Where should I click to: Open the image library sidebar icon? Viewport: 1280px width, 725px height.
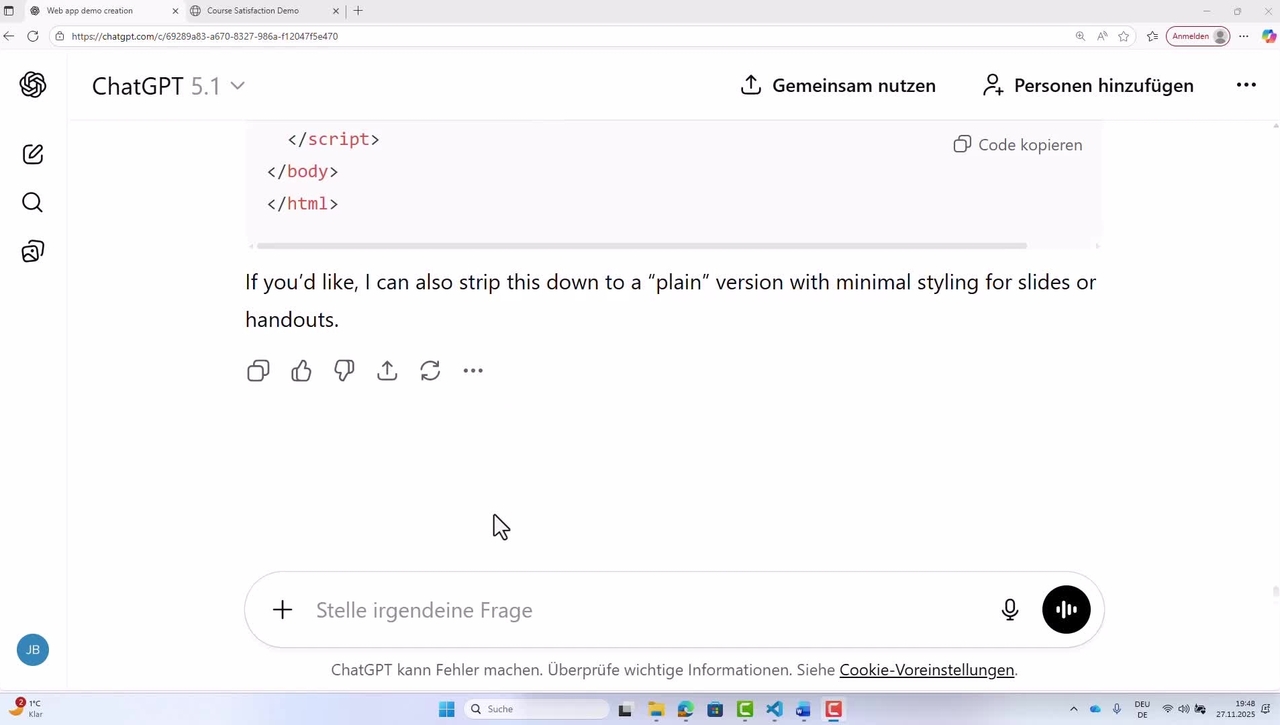pyautogui.click(x=33, y=251)
